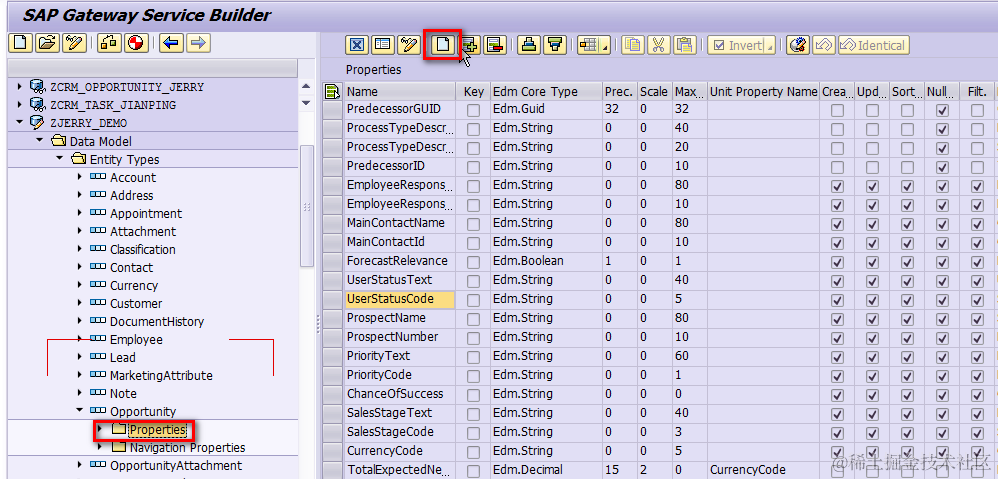
Task: Toggle Display/Change mode in the left toolbar
Action: pyautogui.click(x=74, y=43)
